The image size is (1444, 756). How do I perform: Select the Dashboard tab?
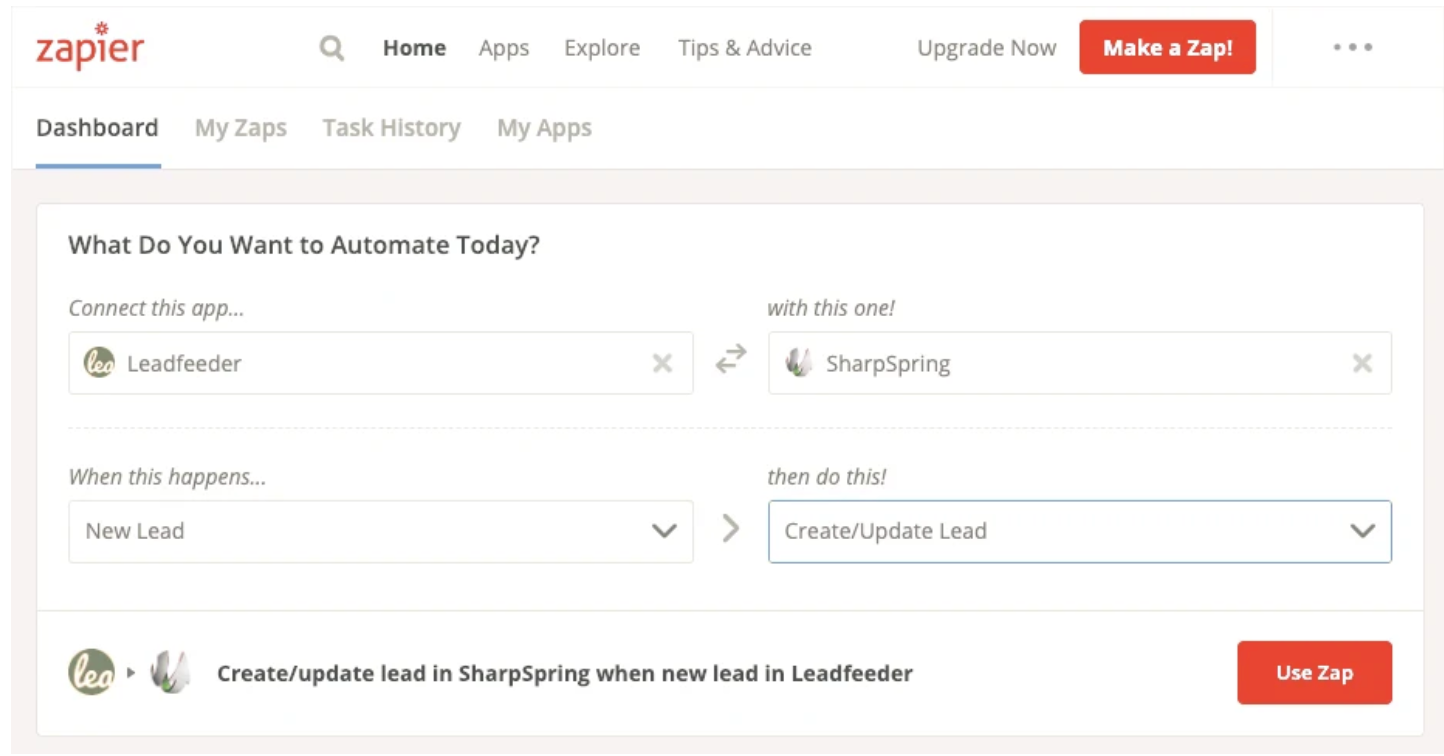97,128
